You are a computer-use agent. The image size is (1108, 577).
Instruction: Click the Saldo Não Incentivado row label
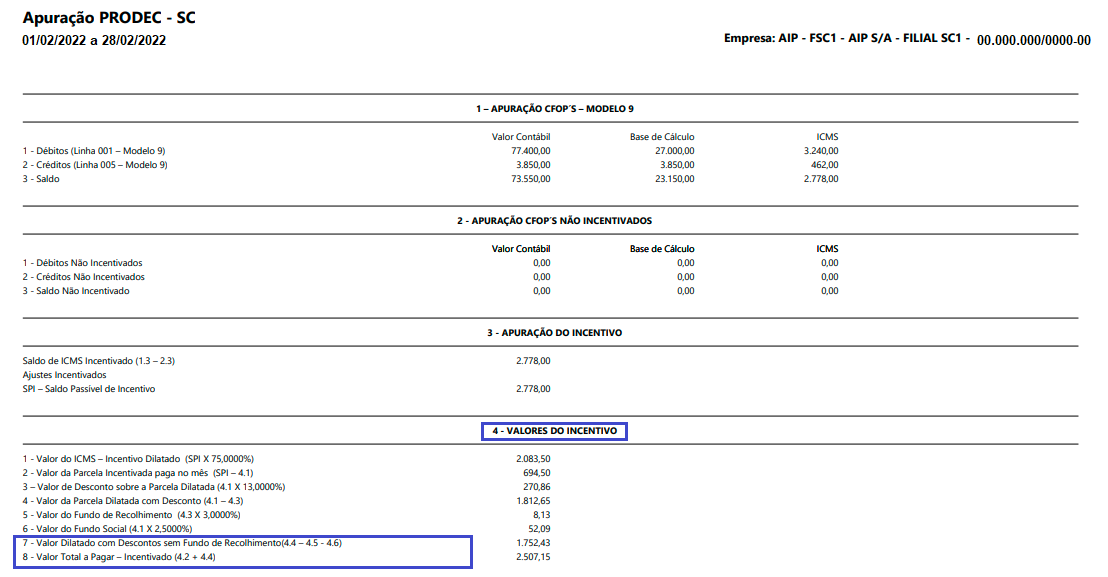tap(76, 291)
